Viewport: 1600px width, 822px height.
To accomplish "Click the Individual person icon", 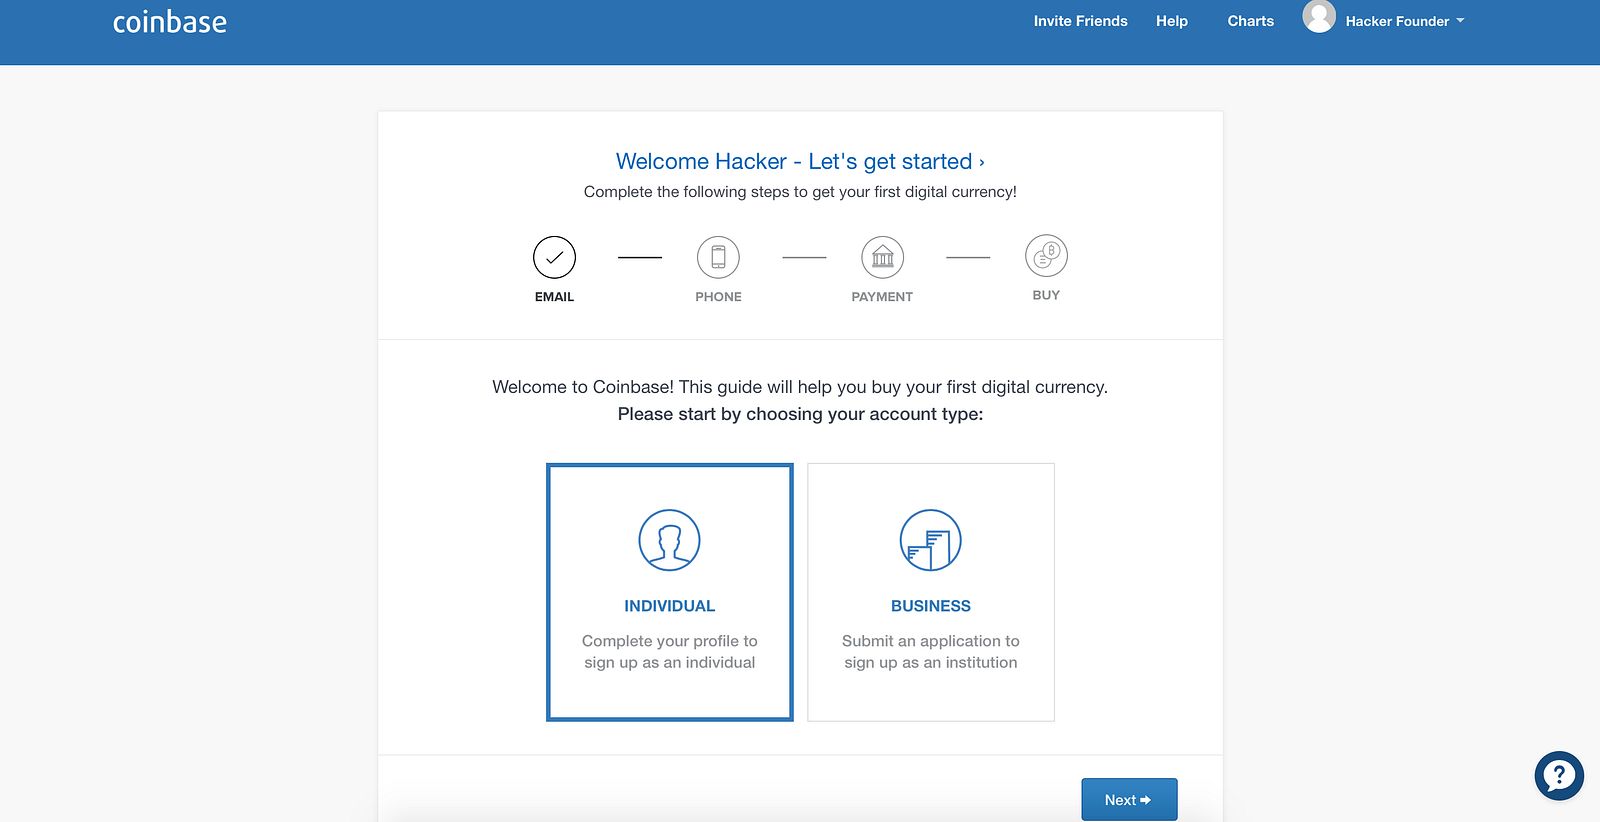I will [x=669, y=540].
